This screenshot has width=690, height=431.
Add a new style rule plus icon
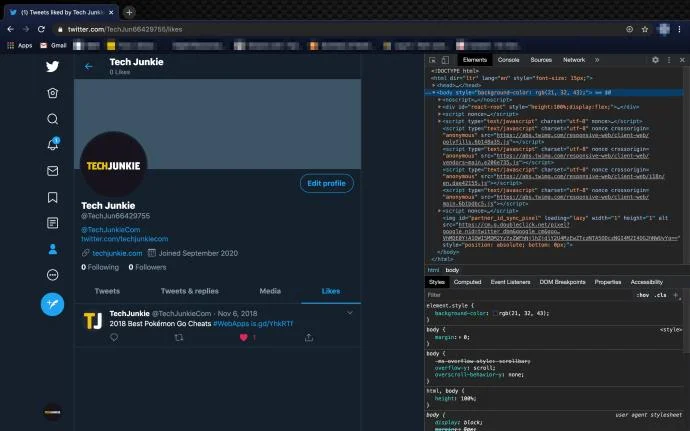tap(675, 295)
